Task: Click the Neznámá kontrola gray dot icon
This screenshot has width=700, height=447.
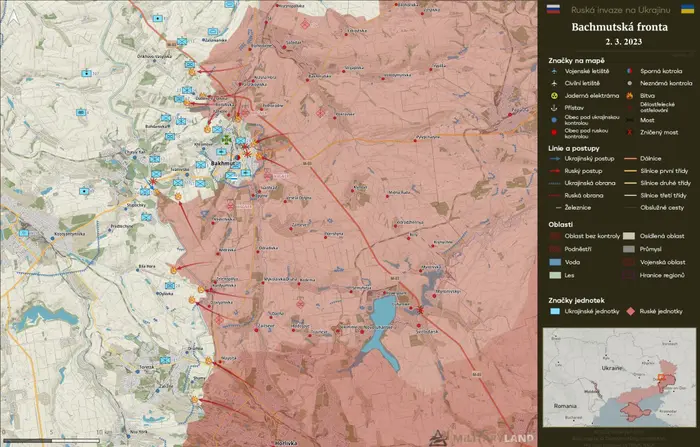Action: (629, 83)
